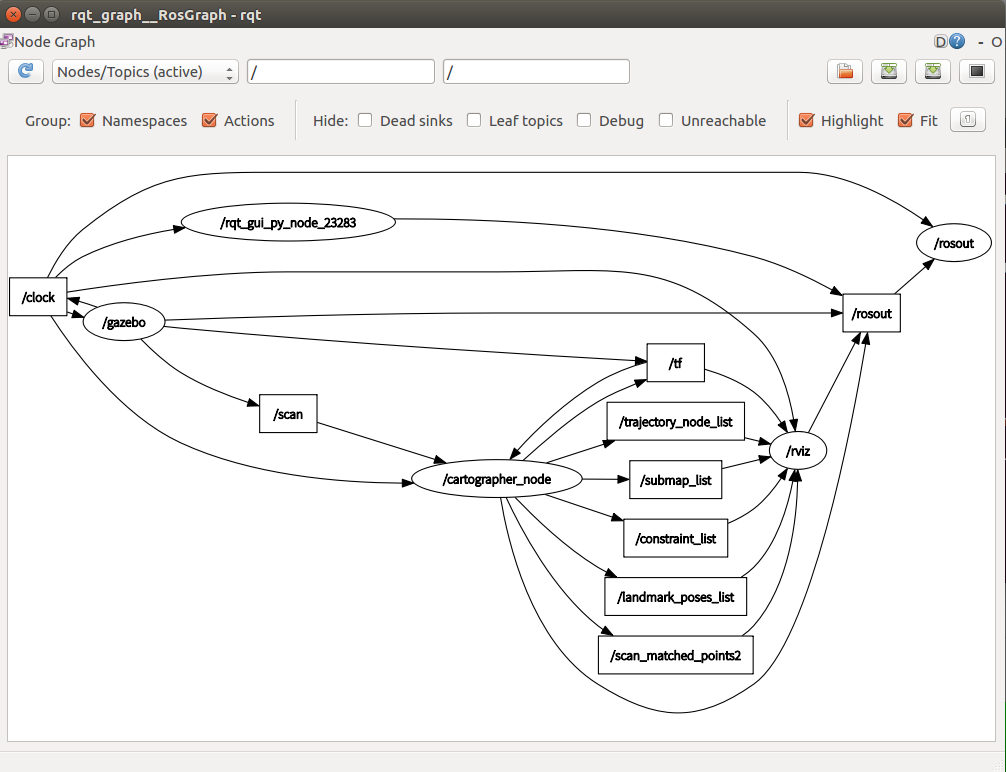The height and width of the screenshot is (772, 1006).
Task: Click the first namespace filter field
Action: pyautogui.click(x=340, y=72)
